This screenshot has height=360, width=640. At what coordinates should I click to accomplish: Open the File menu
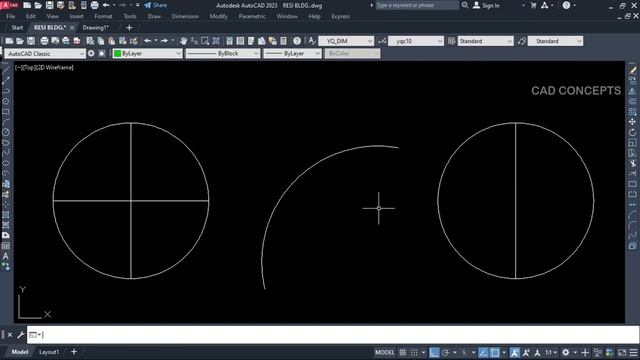coord(11,16)
